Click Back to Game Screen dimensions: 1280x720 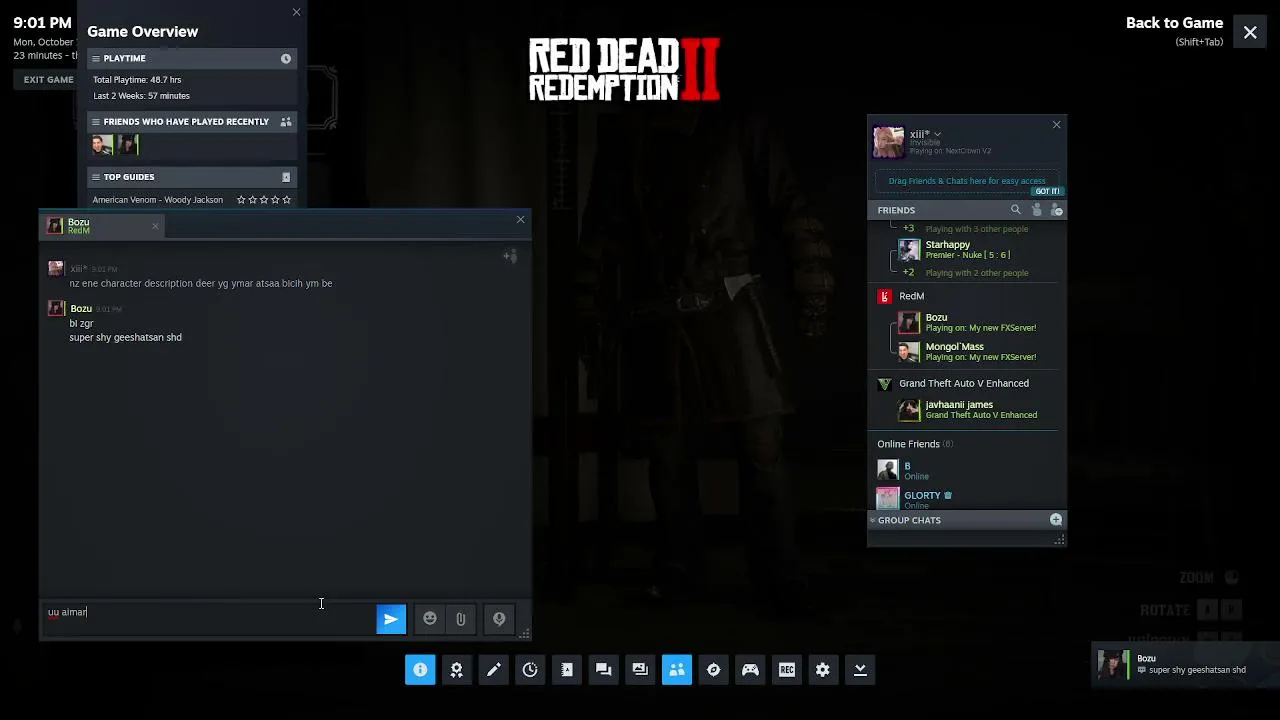point(1174,23)
